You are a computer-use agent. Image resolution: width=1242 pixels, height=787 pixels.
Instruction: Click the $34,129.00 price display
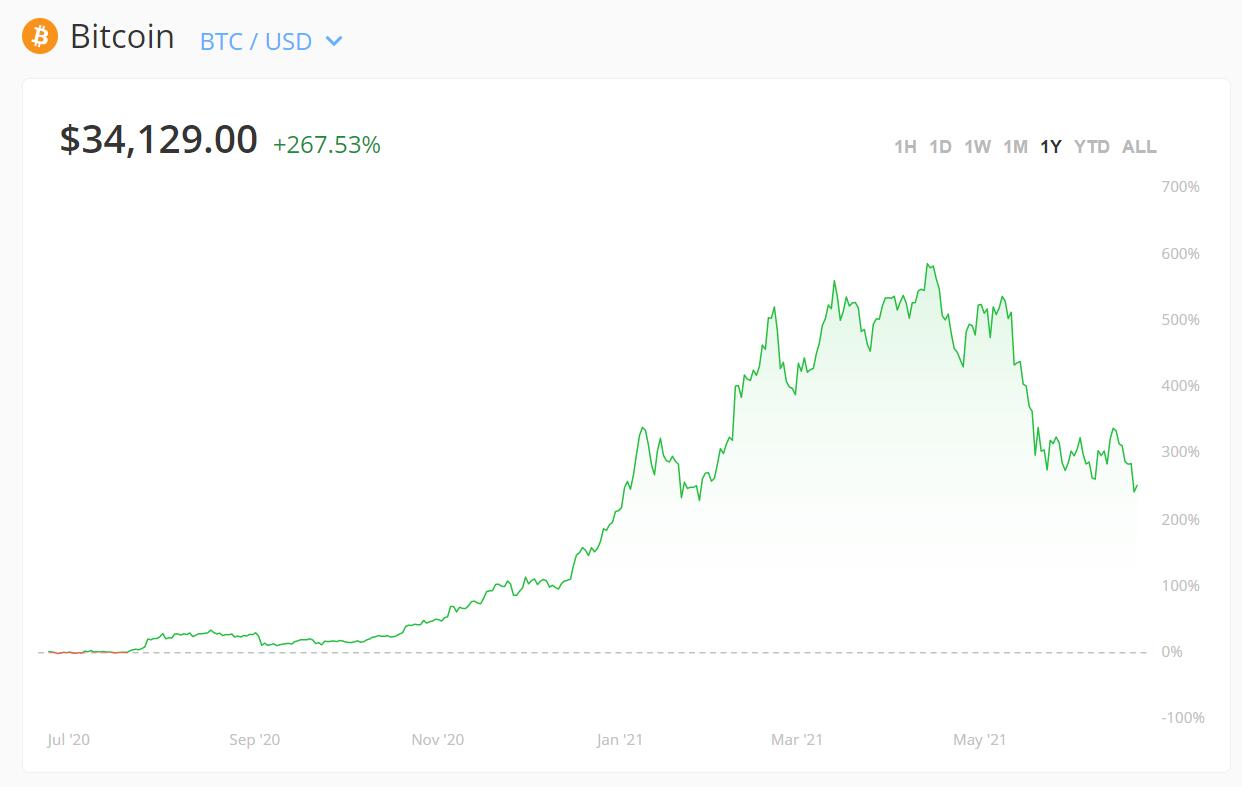pyautogui.click(x=157, y=139)
